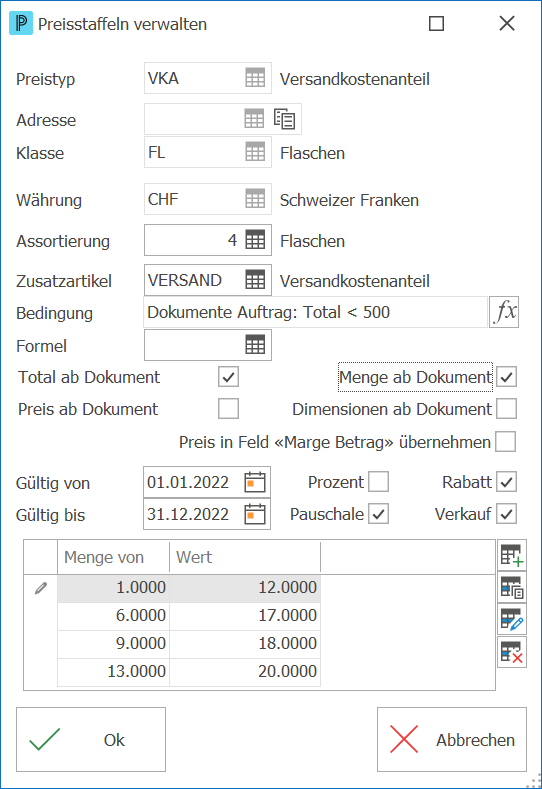Click the Bedingung condition text field
542x789 pixels.
(x=316, y=312)
